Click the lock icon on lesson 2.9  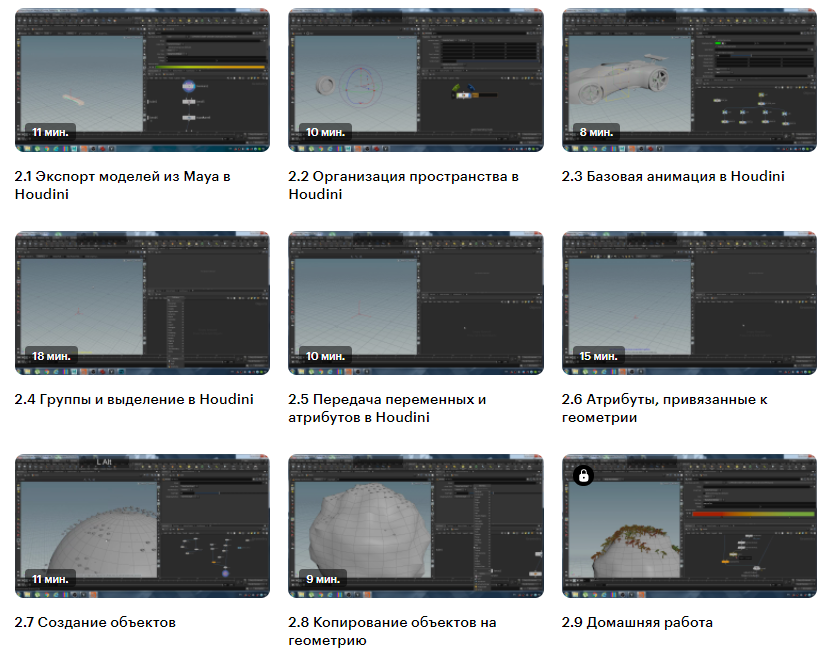click(584, 475)
